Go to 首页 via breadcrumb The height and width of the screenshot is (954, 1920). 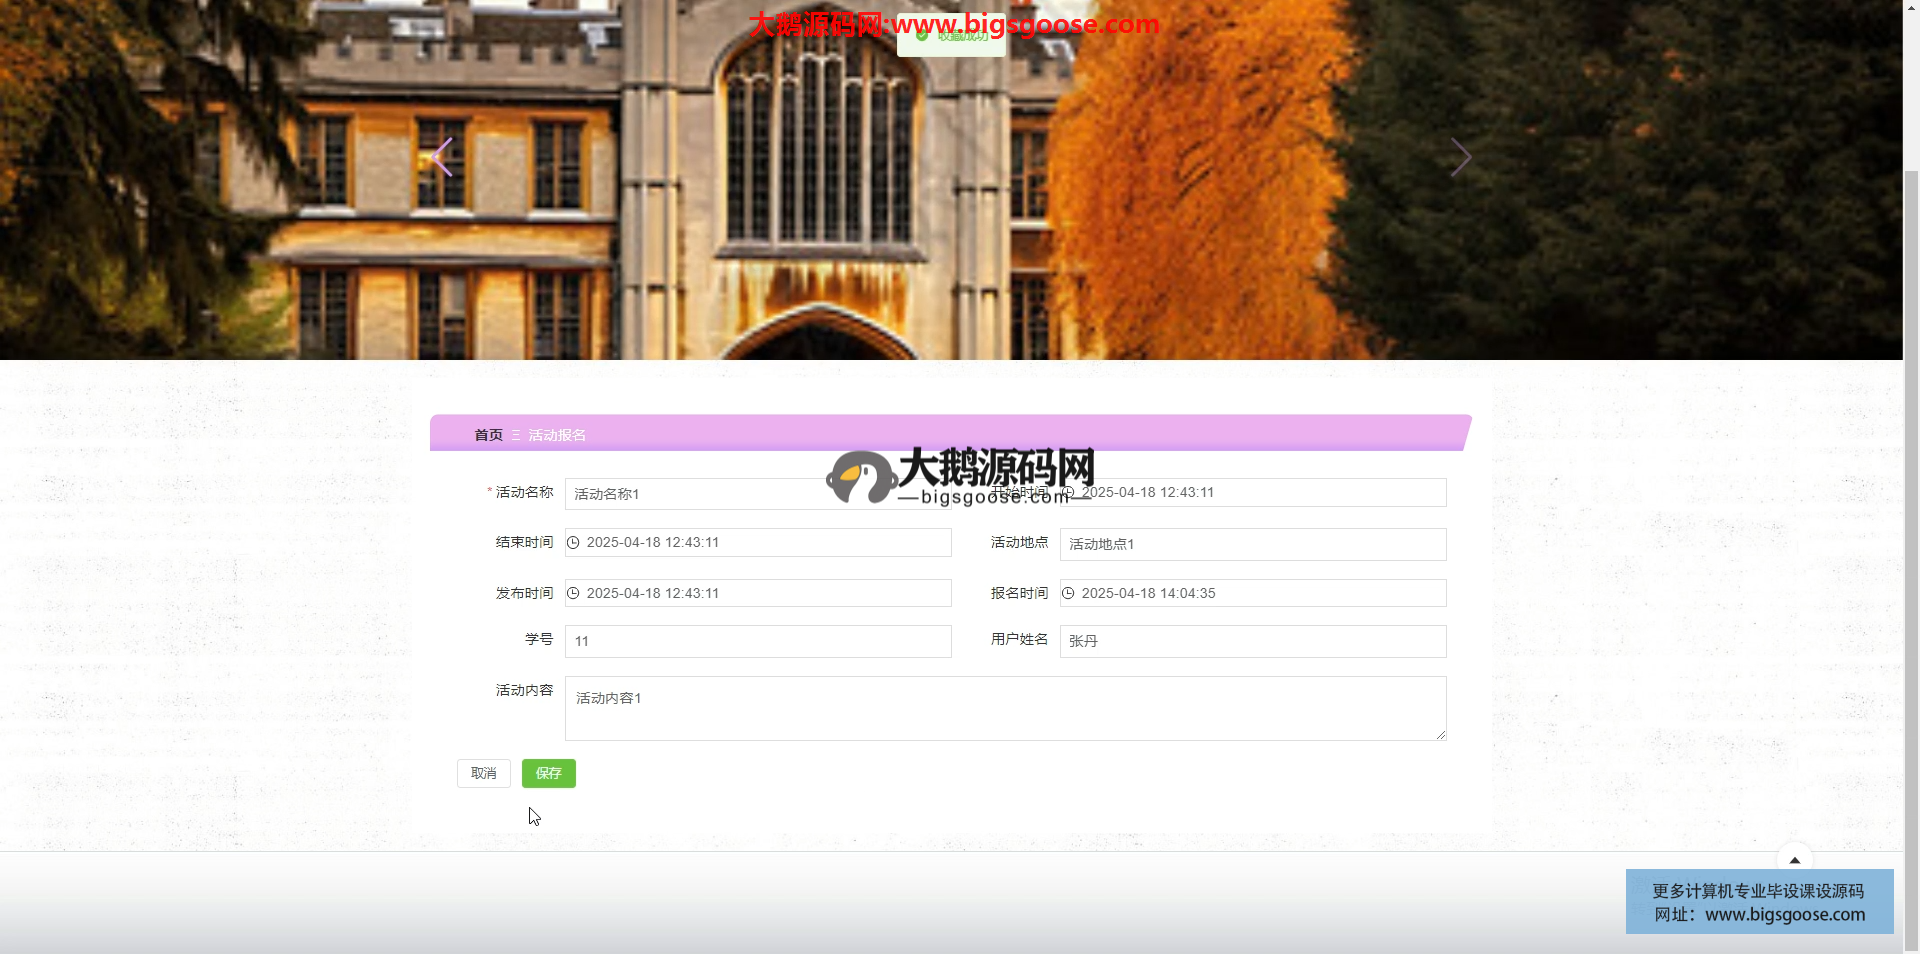tap(488, 435)
